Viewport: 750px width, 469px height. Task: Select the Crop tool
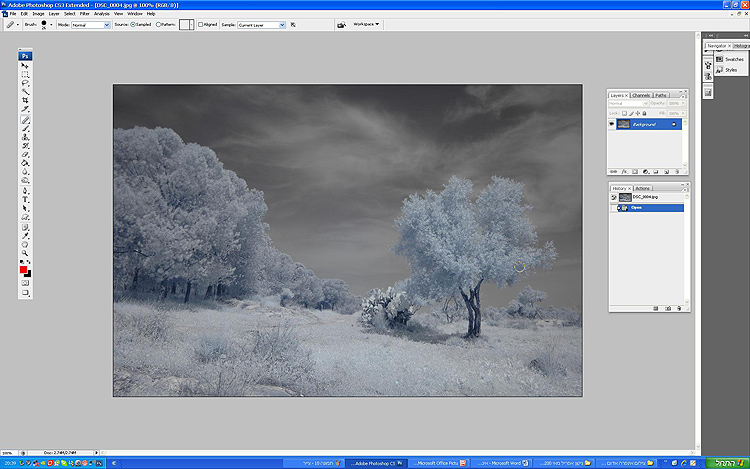(26, 100)
